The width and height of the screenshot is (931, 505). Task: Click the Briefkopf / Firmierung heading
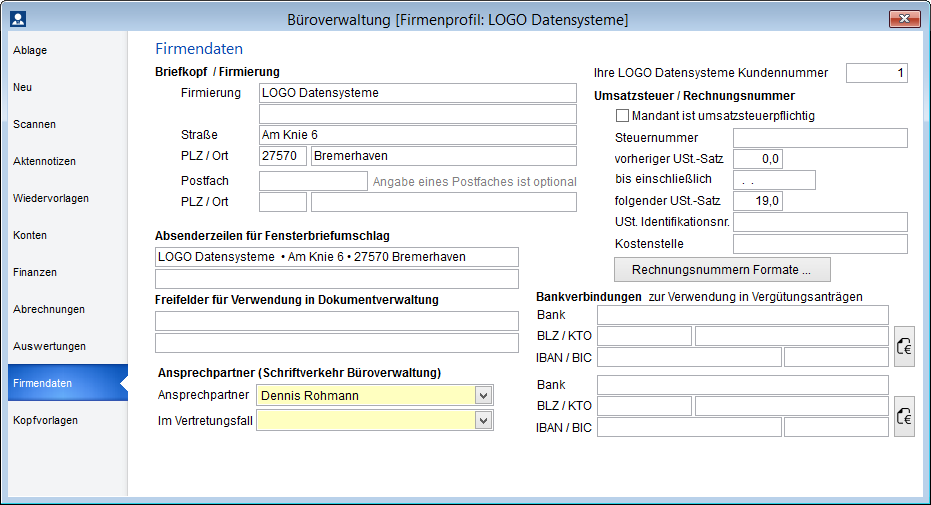(217, 72)
